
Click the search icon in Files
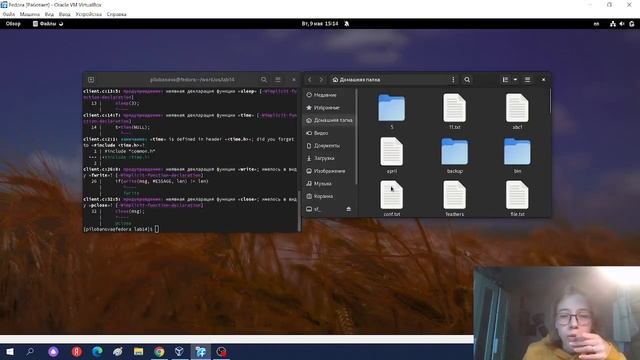point(467,80)
